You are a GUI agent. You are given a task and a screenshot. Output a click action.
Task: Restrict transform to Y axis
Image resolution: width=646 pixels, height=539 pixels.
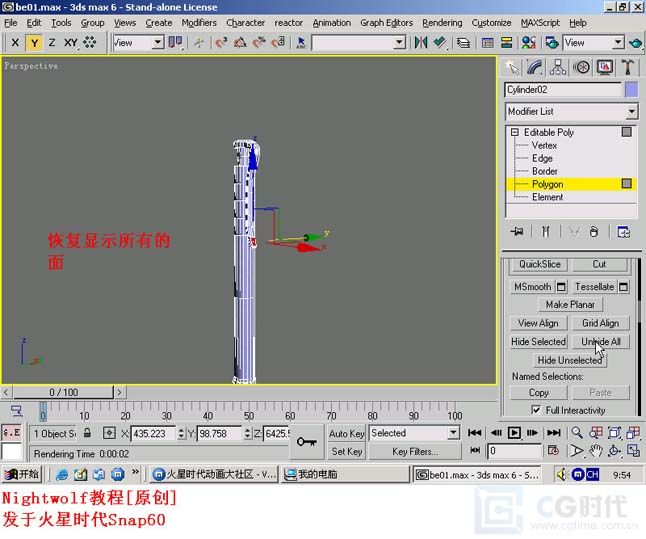33,43
